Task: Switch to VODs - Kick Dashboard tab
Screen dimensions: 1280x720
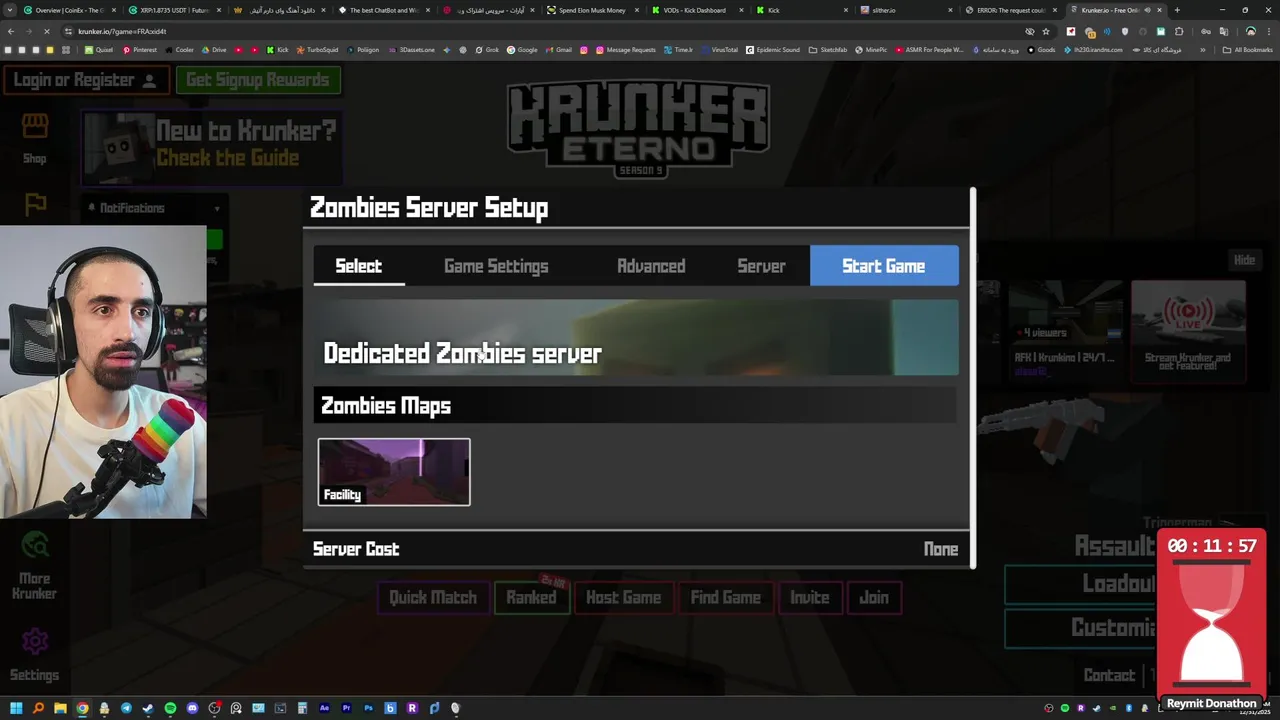Action: pyautogui.click(x=696, y=10)
